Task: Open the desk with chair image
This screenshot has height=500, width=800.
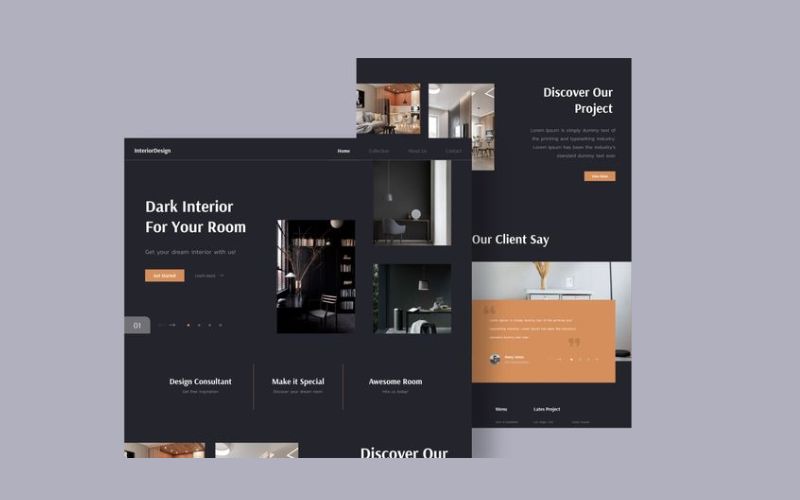Action: pos(412,202)
